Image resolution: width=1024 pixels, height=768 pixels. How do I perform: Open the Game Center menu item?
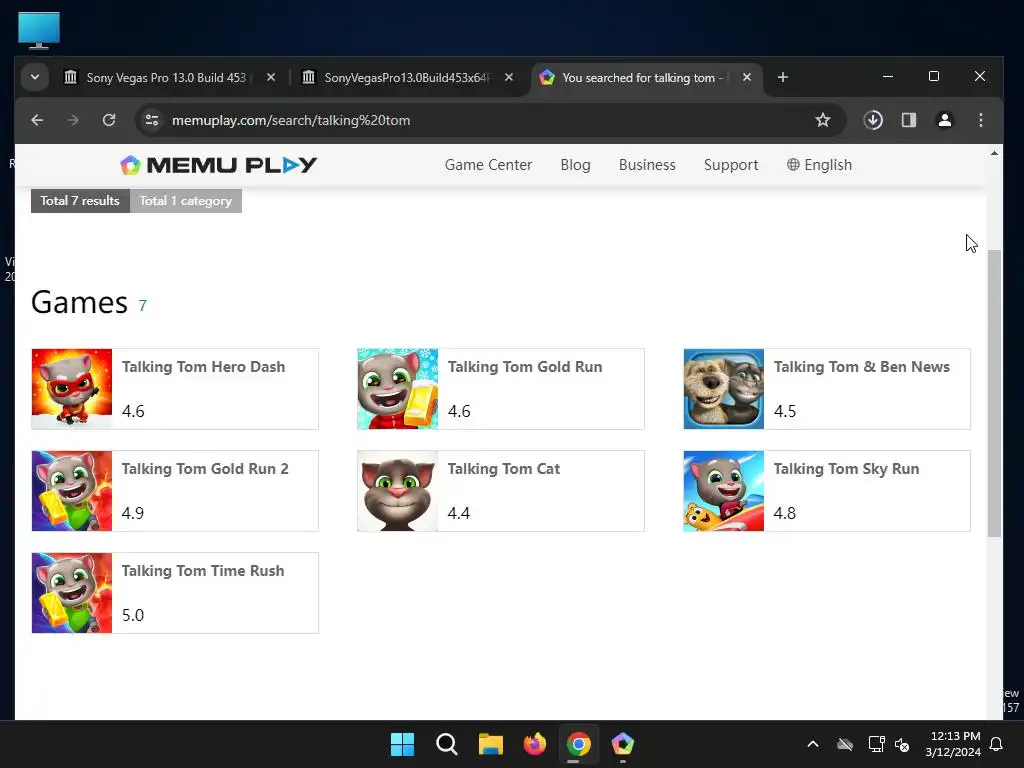[x=488, y=165]
